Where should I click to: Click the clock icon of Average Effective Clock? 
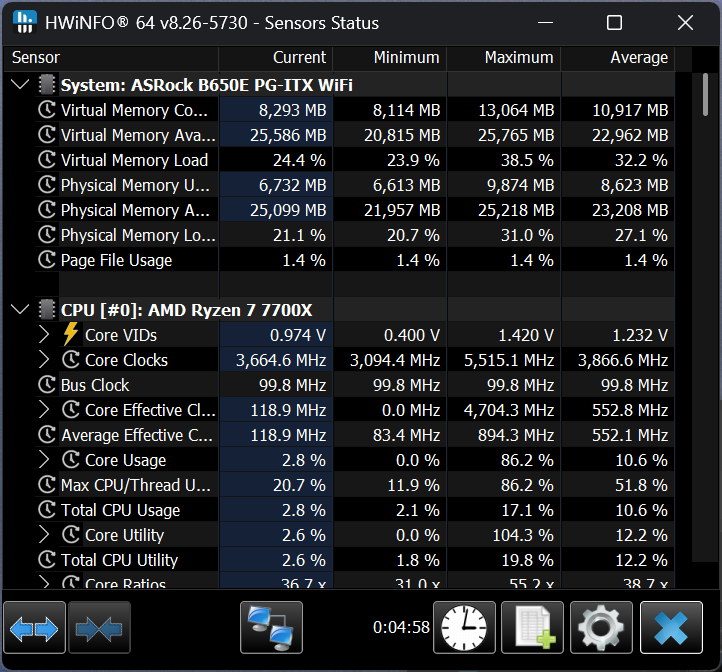click(x=47, y=434)
